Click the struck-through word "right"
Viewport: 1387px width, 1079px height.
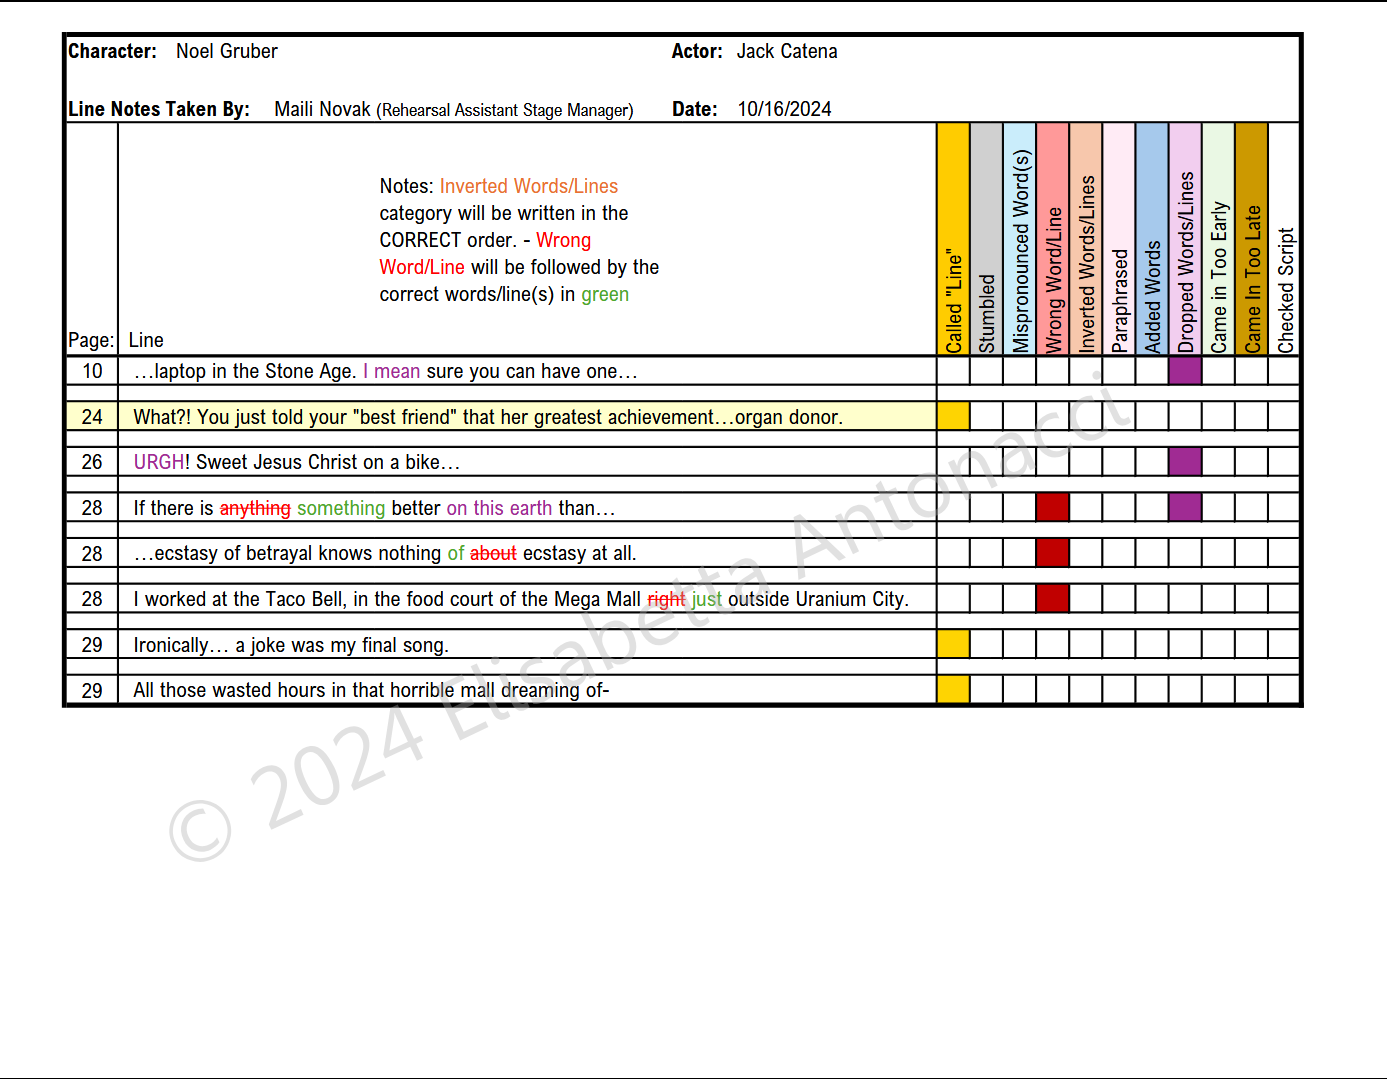point(666,599)
